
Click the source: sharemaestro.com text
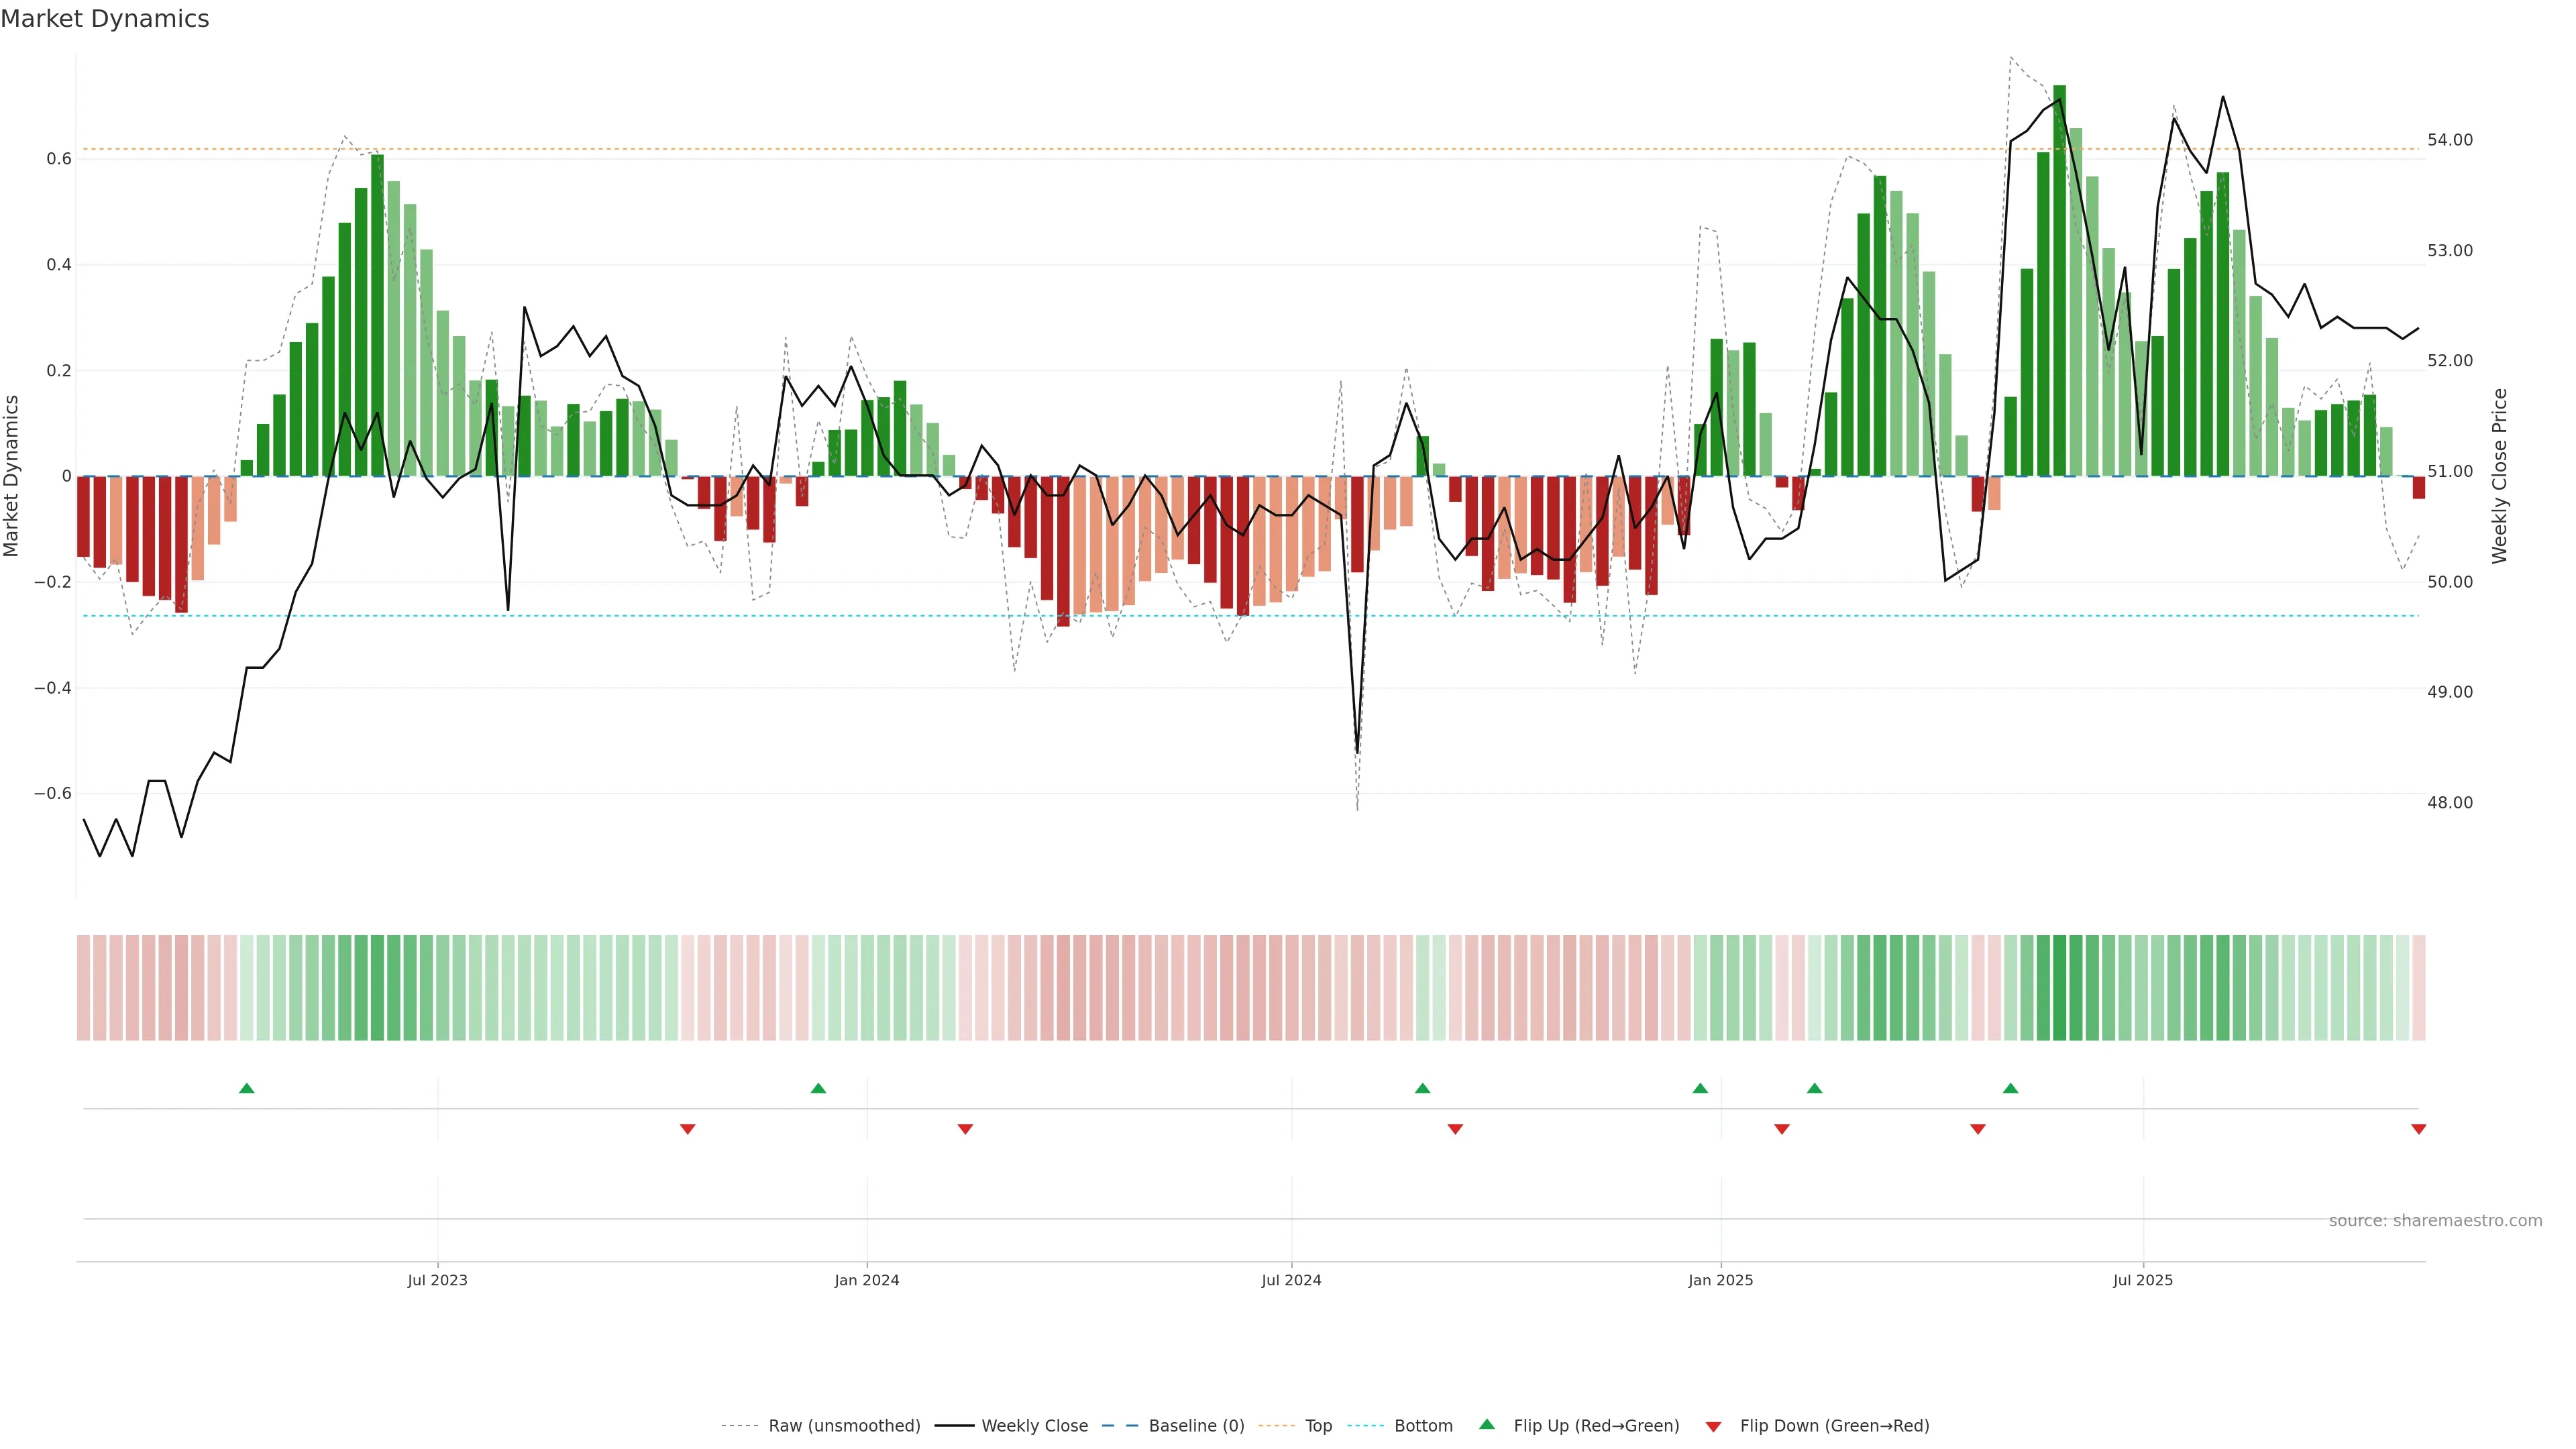point(2435,1221)
